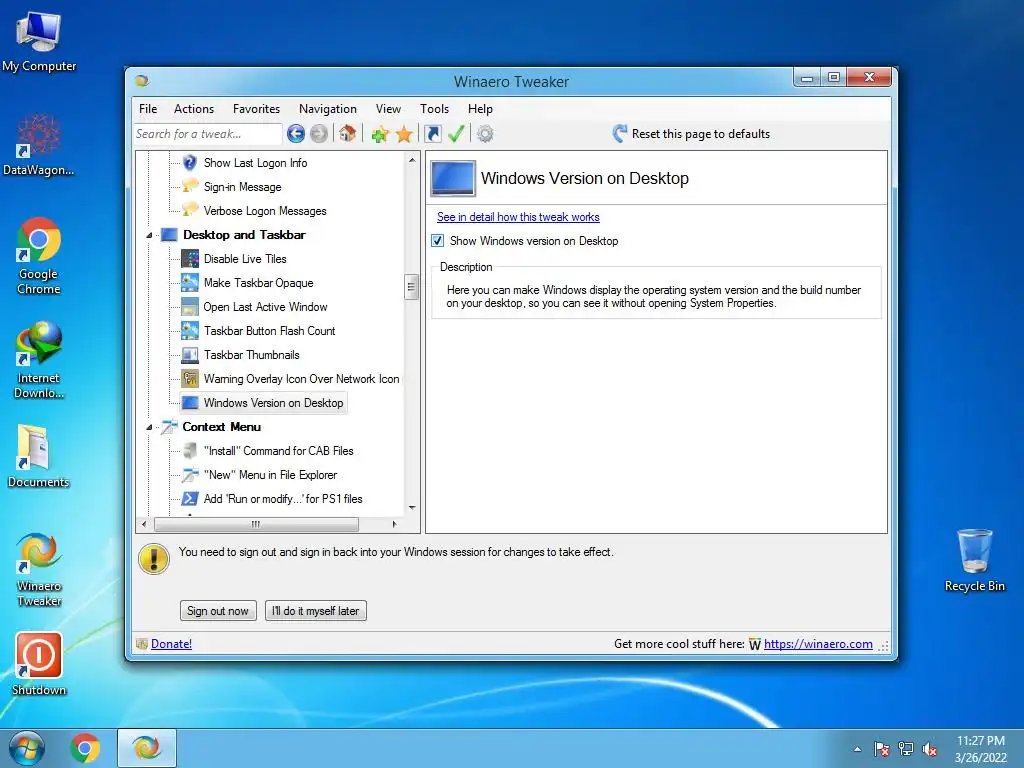Select "Install" Command for CAB Files
The width and height of the screenshot is (1024, 768).
tap(278, 451)
